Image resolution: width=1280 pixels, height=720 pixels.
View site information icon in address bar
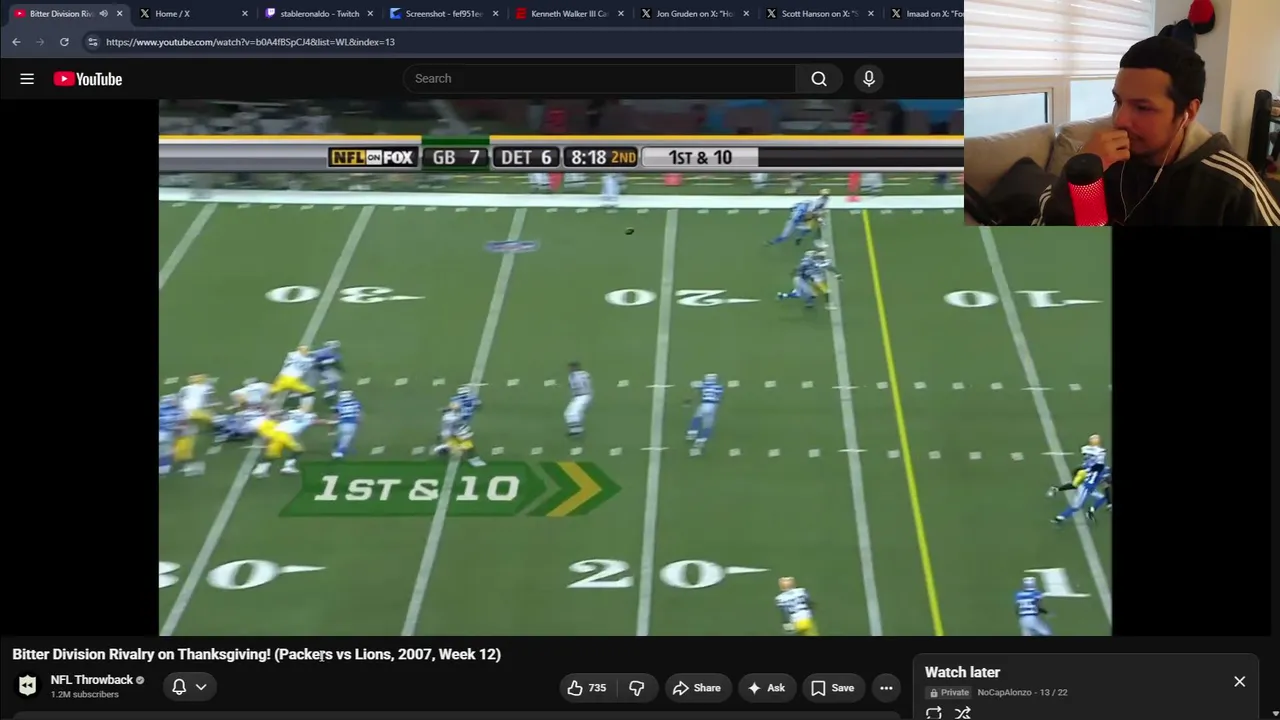(93, 42)
